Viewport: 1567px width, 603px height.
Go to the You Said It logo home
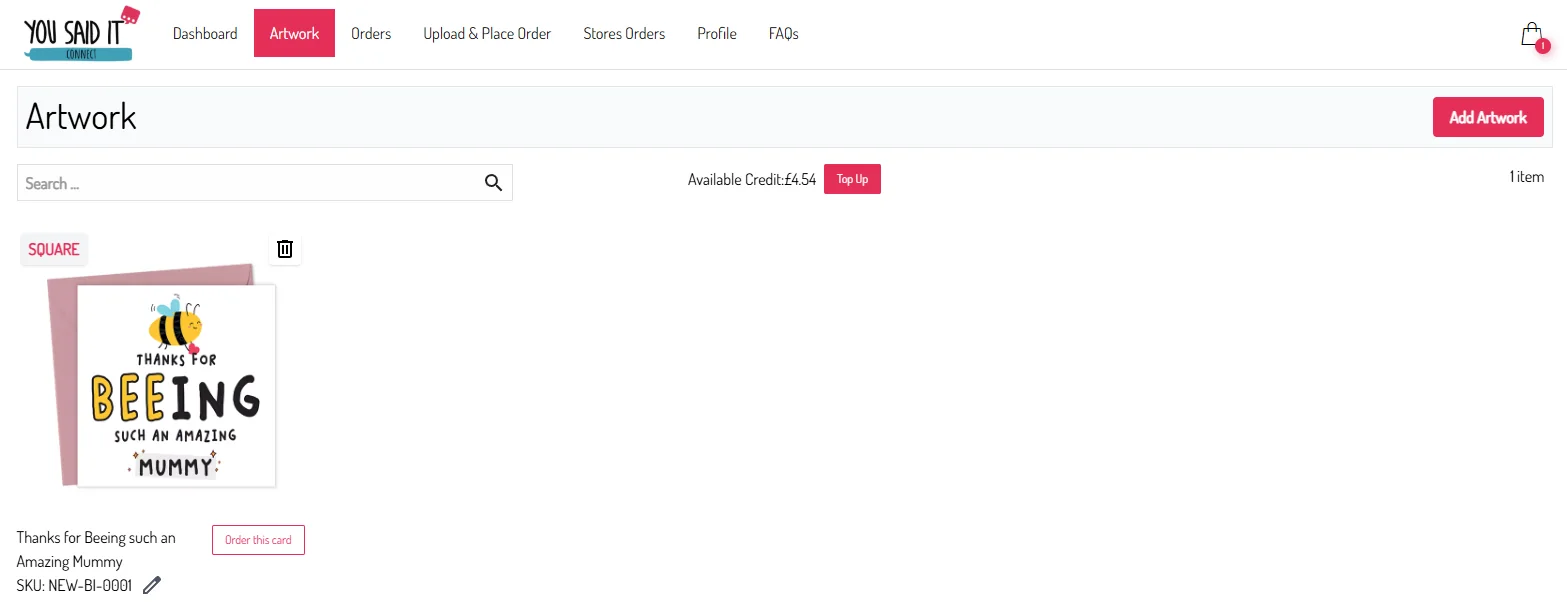[x=82, y=34]
